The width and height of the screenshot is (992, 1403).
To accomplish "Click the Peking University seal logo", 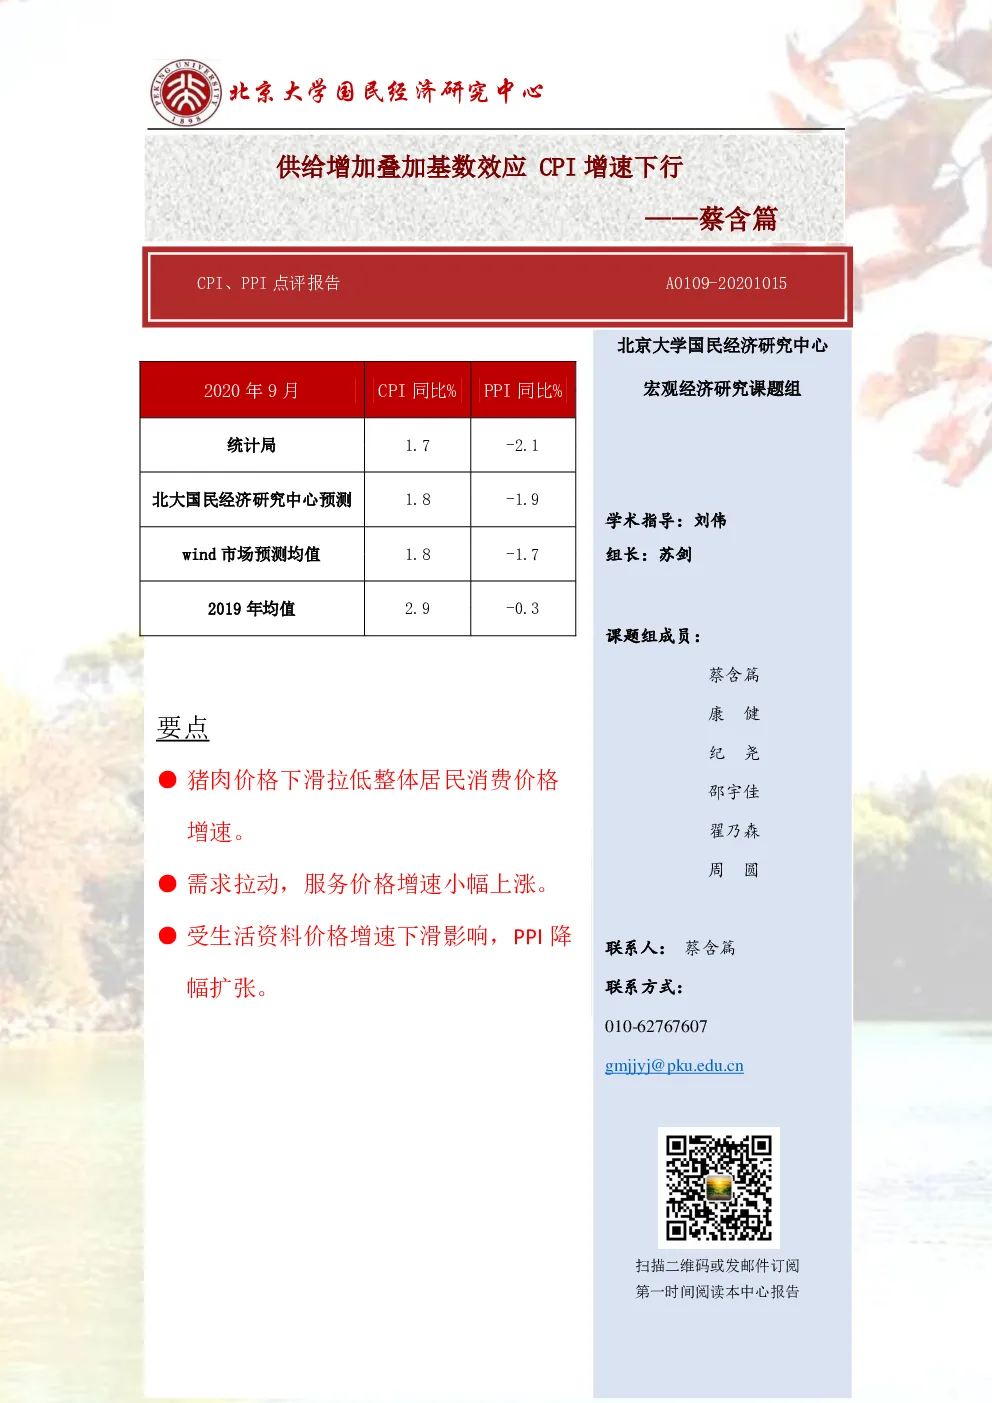I will tap(187, 92).
